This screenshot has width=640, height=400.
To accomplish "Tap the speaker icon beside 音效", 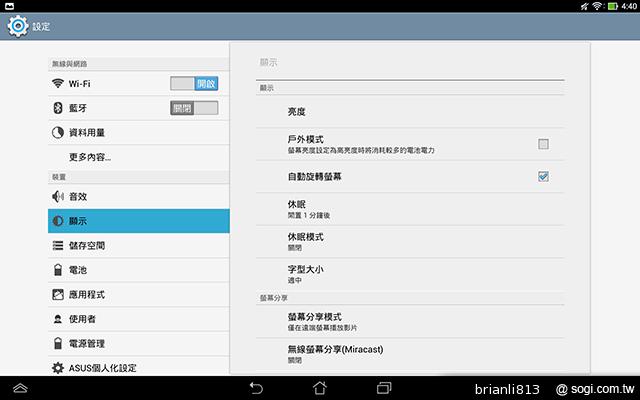I will pos(58,196).
